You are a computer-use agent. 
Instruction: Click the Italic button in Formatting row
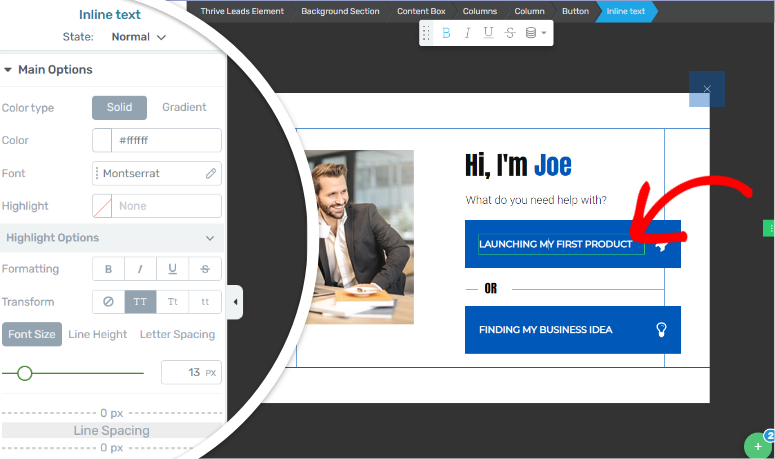point(140,269)
